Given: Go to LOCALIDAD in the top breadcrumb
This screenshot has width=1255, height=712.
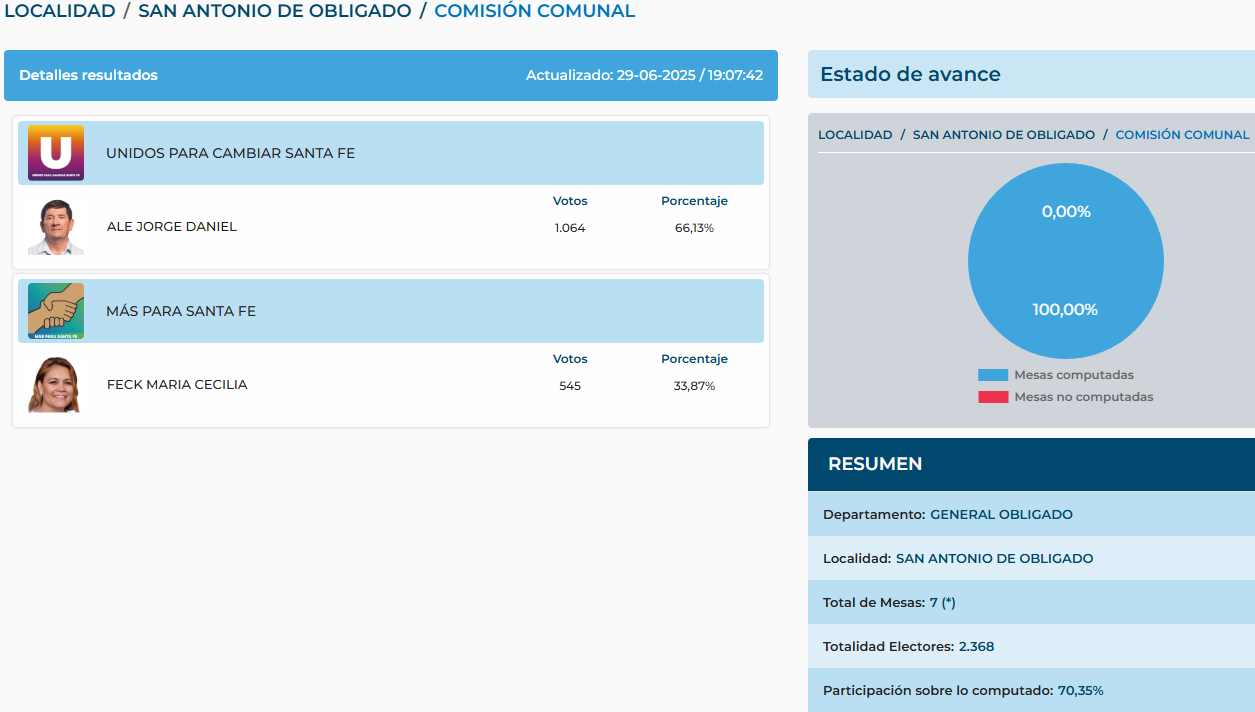Looking at the screenshot, I should point(59,12).
